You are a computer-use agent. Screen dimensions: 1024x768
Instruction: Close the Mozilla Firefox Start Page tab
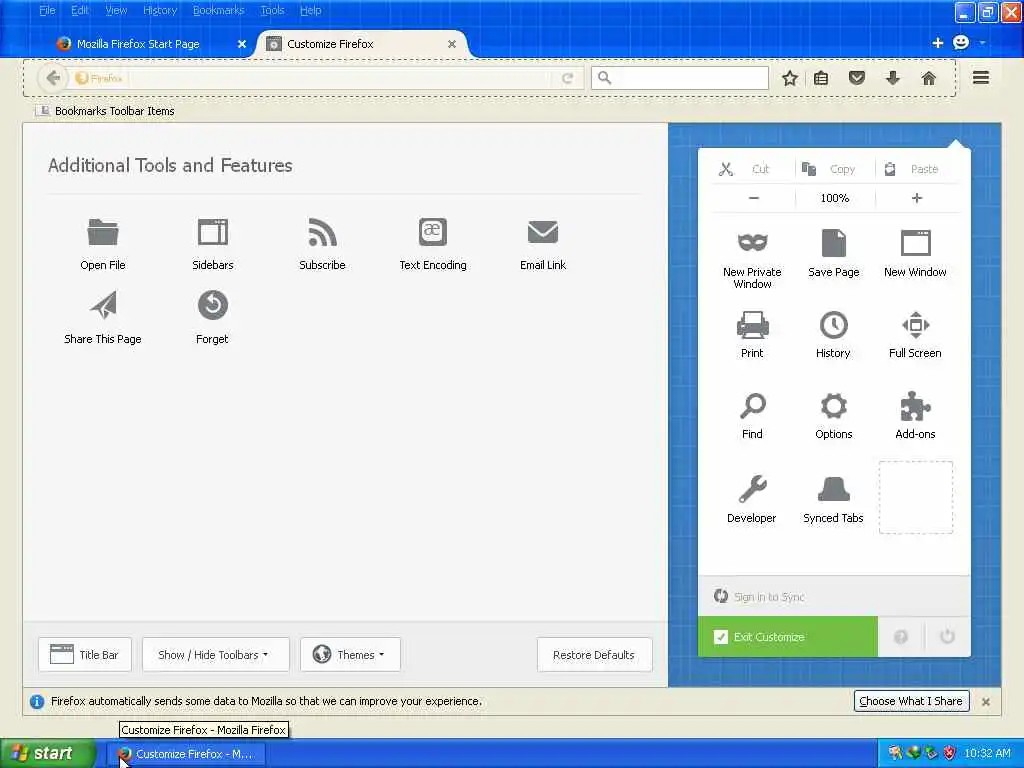[242, 44]
